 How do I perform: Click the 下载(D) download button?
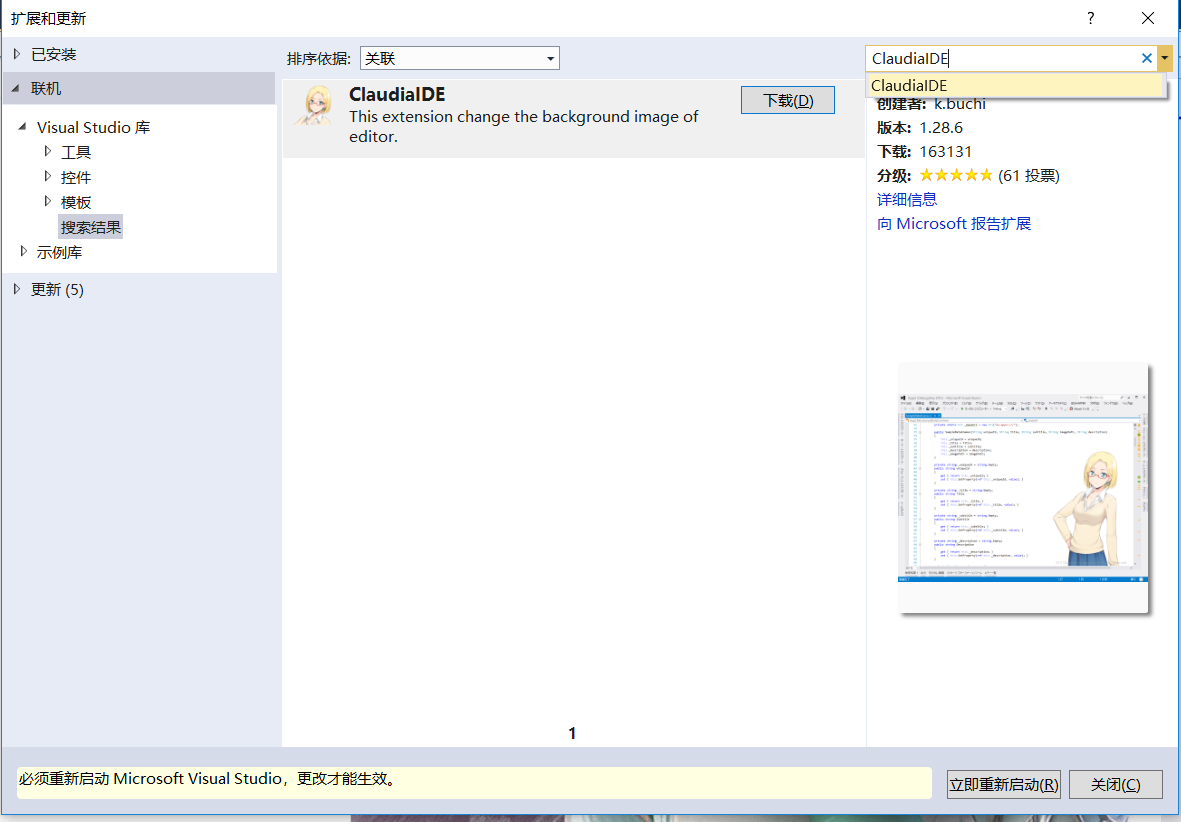click(x=788, y=100)
